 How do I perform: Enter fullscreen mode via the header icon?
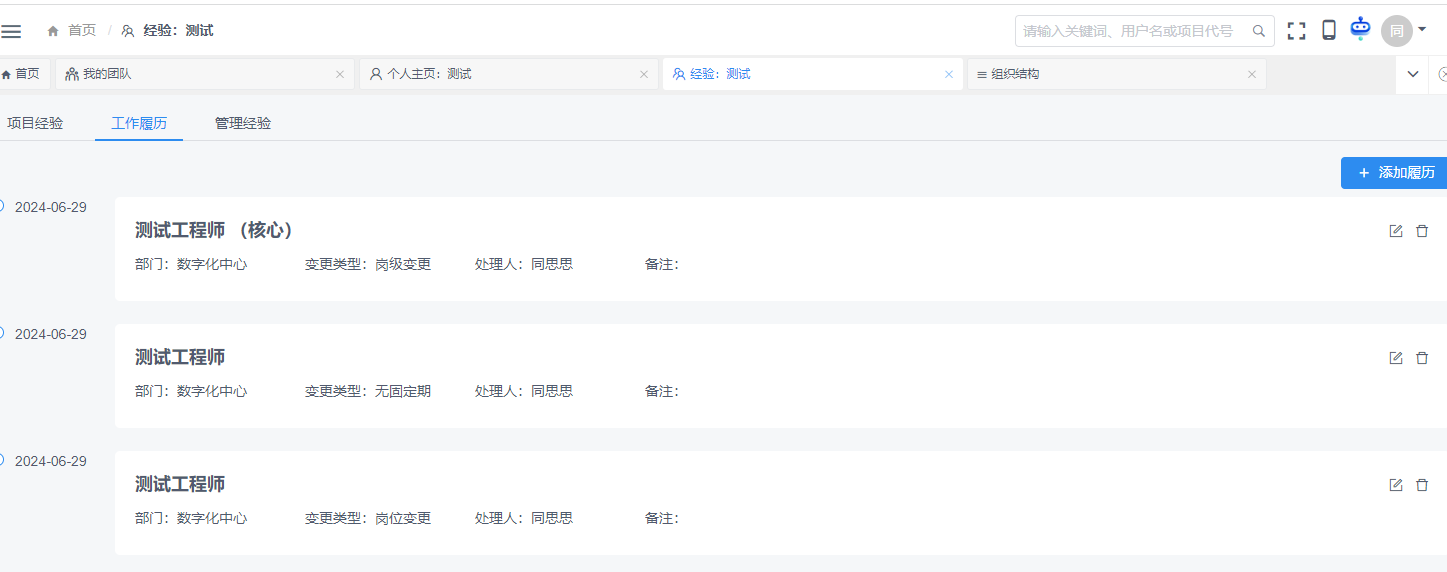pyautogui.click(x=1297, y=31)
